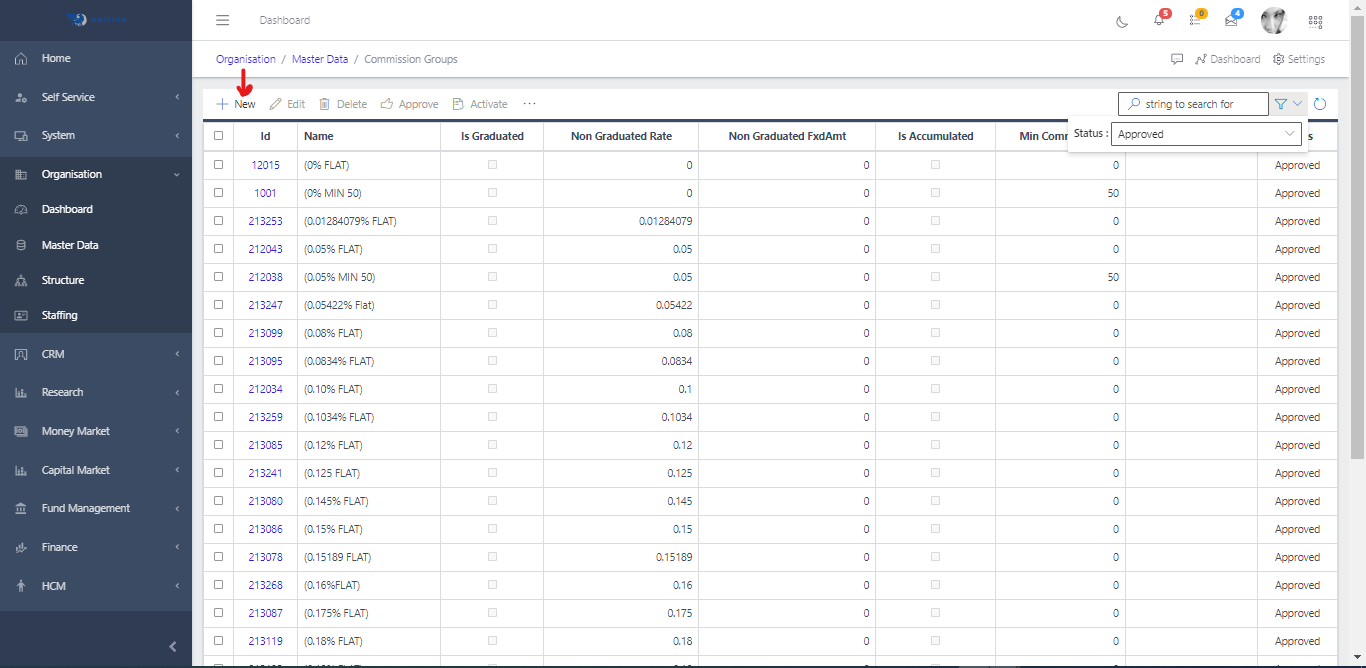The height and width of the screenshot is (668, 1366).
Task: Open the chat comment icon
Action: point(1177,59)
